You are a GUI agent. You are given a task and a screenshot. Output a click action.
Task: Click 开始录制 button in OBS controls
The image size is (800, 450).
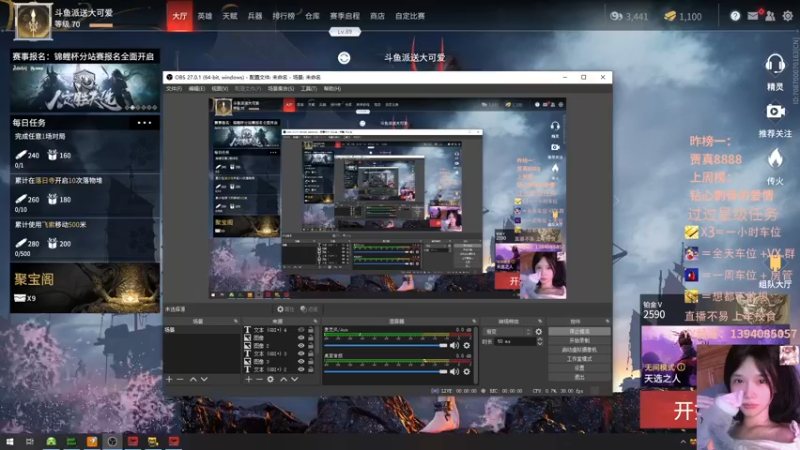[x=579, y=340]
